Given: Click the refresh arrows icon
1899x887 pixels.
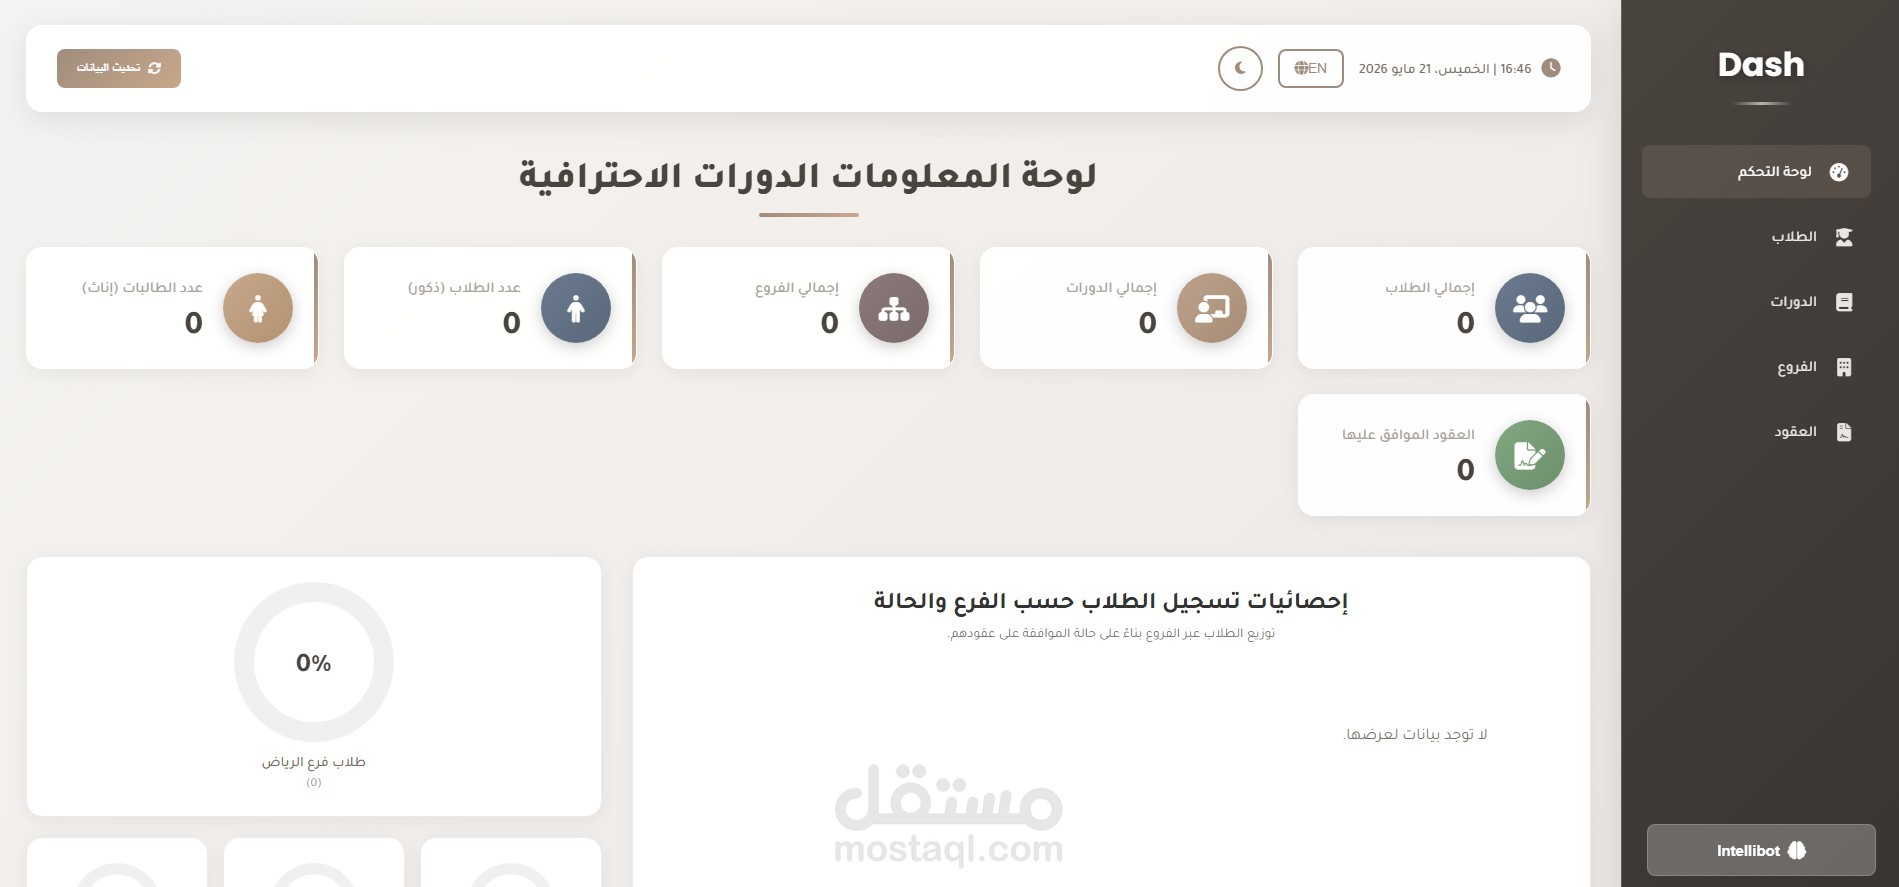Looking at the screenshot, I should [154, 68].
